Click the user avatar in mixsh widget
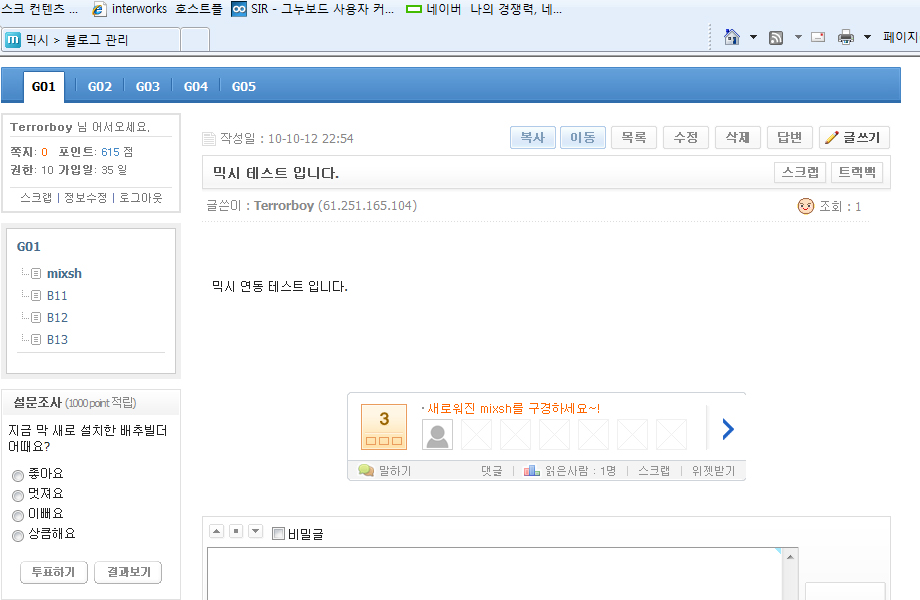This screenshot has height=600, width=920. (437, 434)
